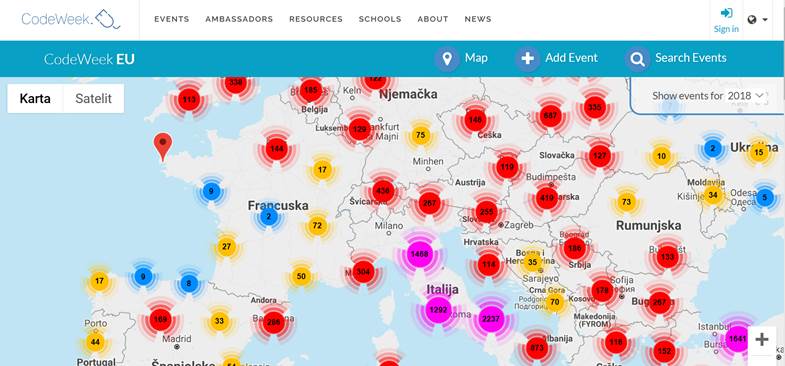Viewport: 785px width, 366px height.
Task: Go to the Ambassadors page
Action: point(239,19)
